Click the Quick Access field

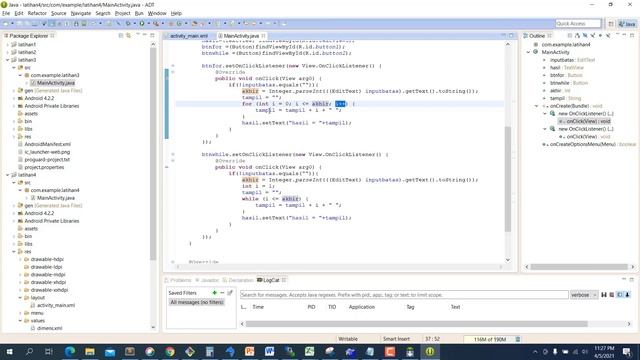(x=578, y=24)
